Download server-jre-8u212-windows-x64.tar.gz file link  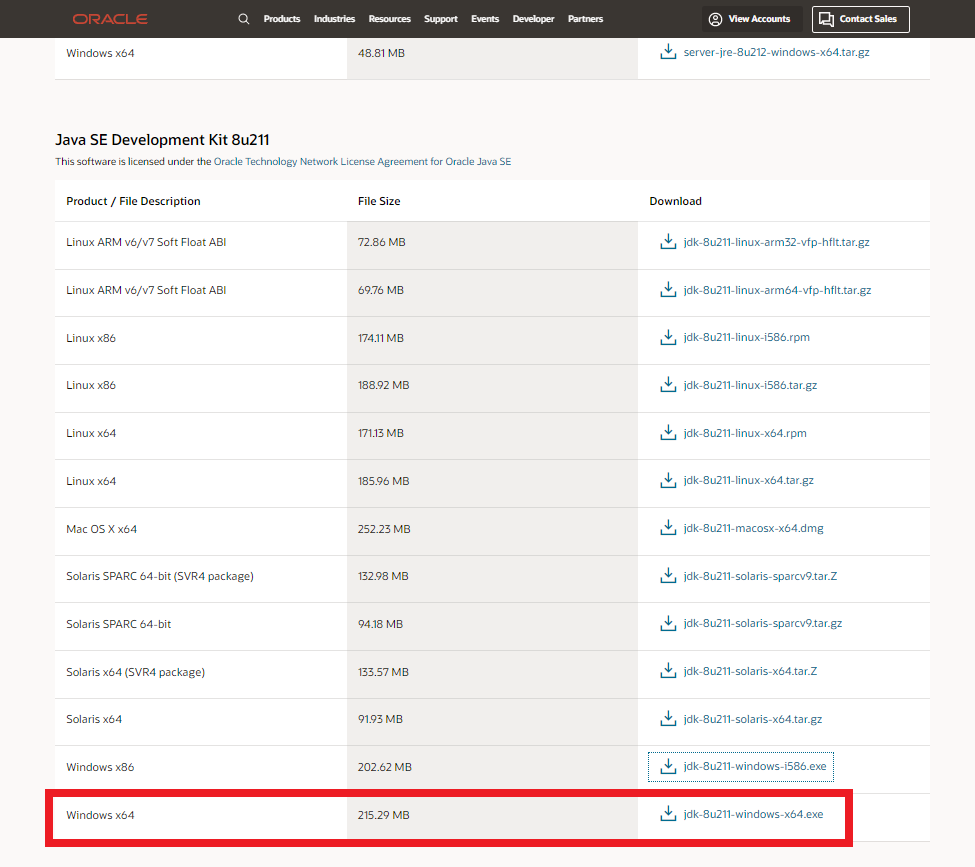[x=777, y=52]
